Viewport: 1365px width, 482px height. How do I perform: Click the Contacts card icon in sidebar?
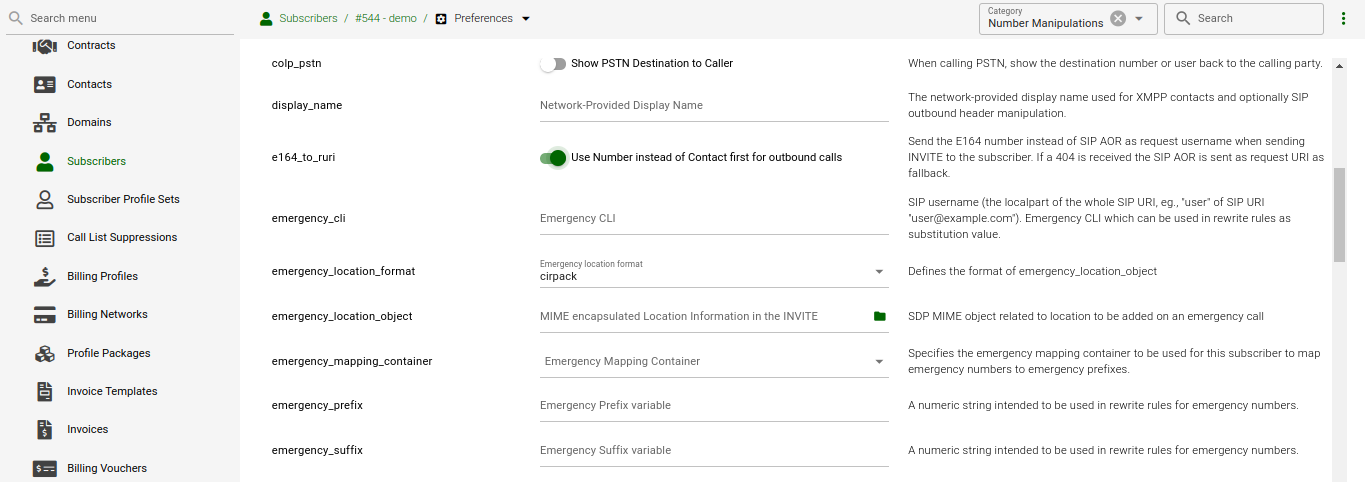tap(45, 85)
